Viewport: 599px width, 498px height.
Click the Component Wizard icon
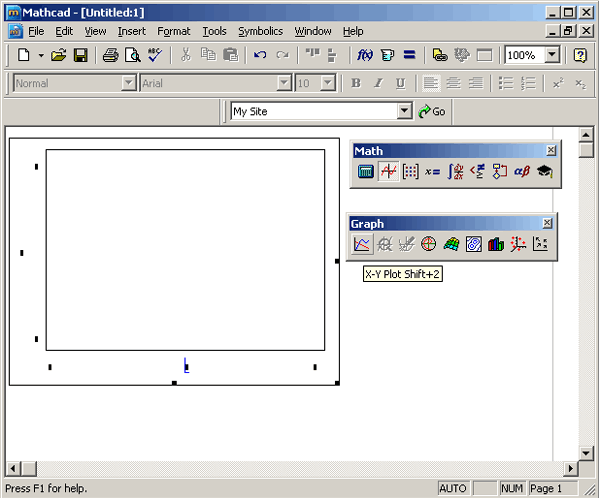462,55
